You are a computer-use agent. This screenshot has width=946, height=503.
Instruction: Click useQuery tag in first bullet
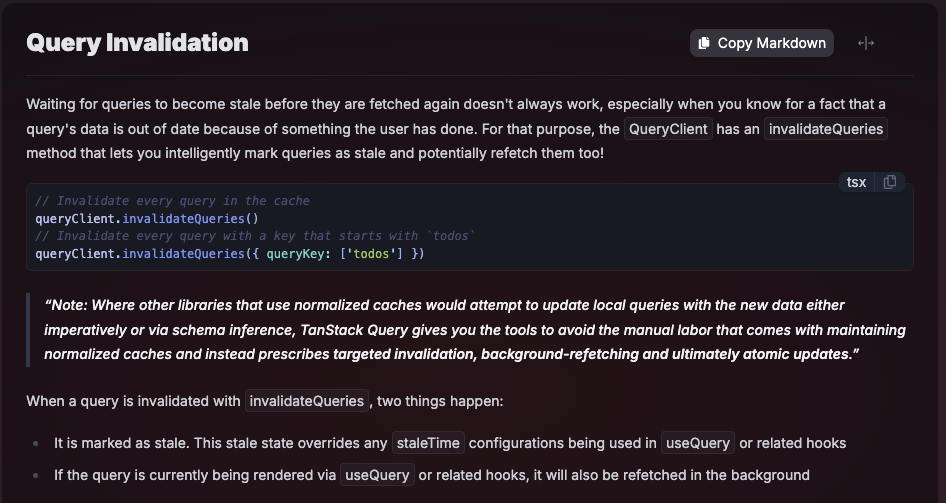click(698, 443)
